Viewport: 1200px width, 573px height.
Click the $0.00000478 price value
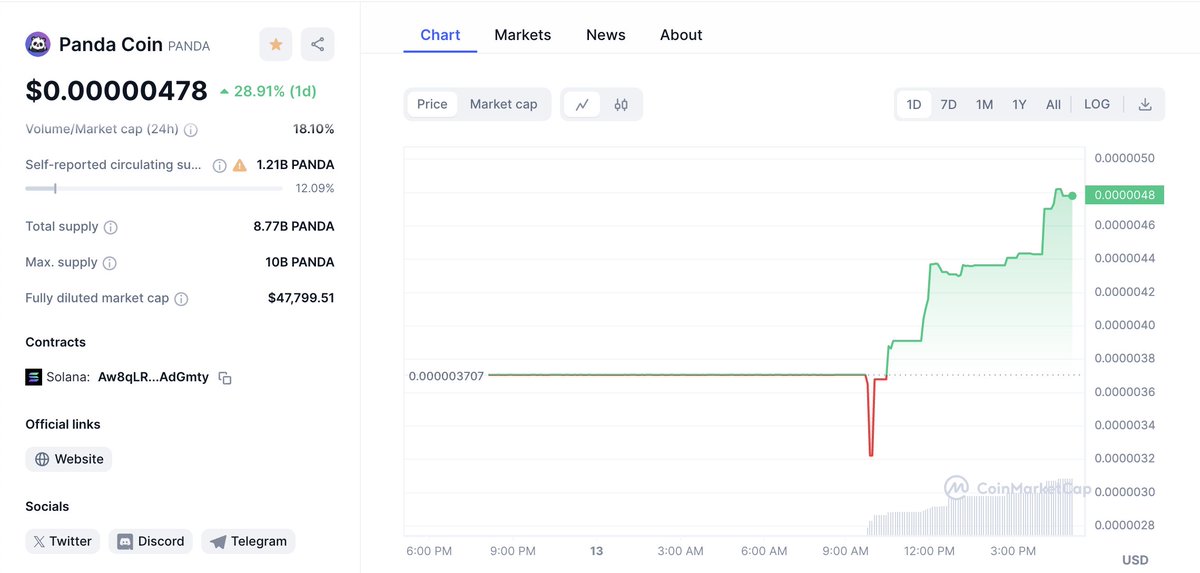point(116,91)
